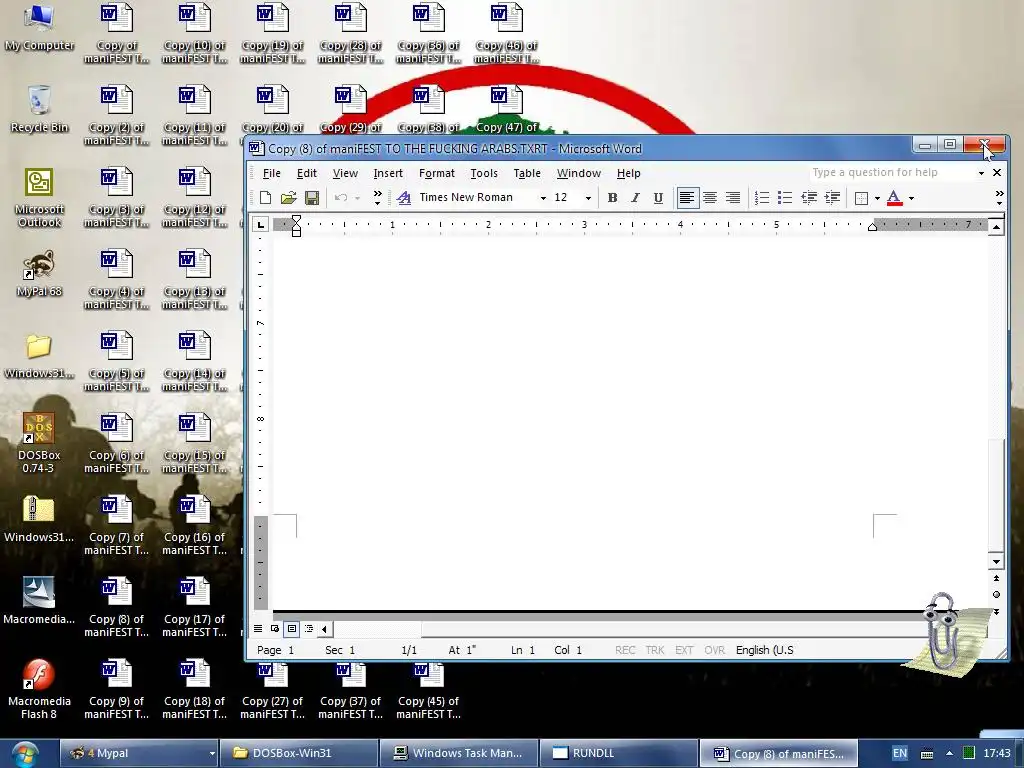Expand the Times New Roman font list
Image resolution: width=1024 pixels, height=768 pixels.
[543, 199]
